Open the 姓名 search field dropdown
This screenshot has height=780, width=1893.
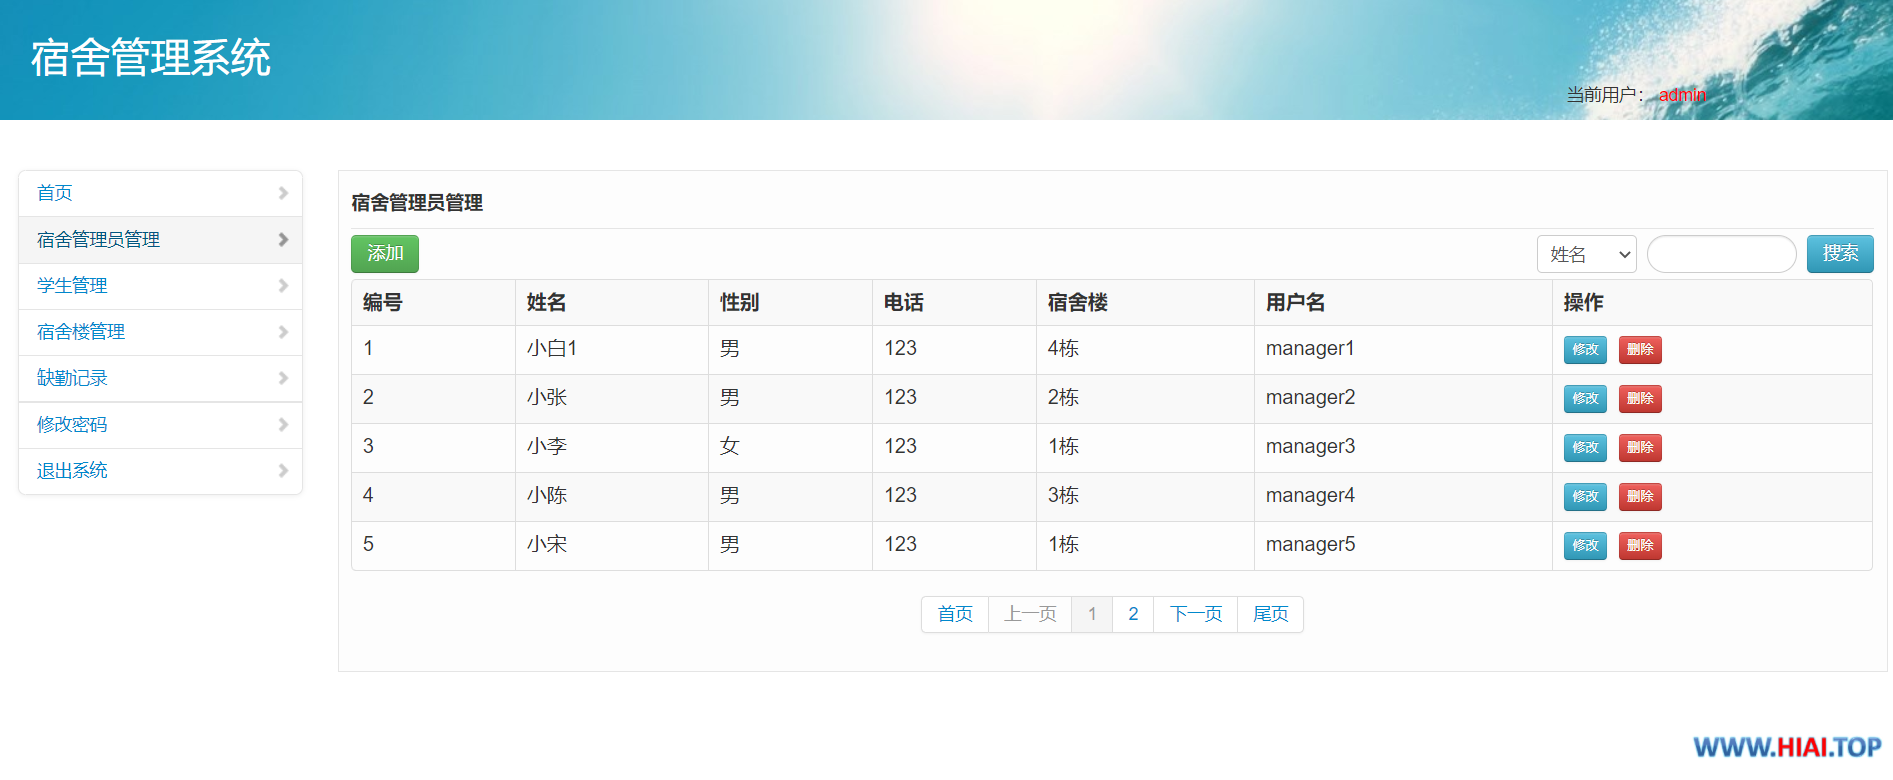pyautogui.click(x=1587, y=254)
